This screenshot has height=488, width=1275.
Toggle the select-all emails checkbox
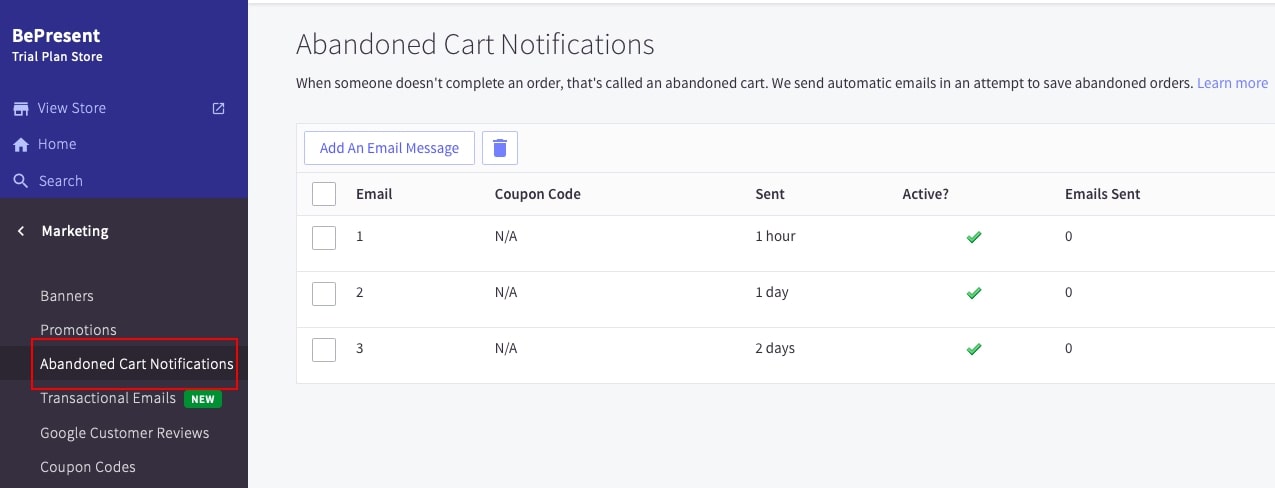point(324,194)
